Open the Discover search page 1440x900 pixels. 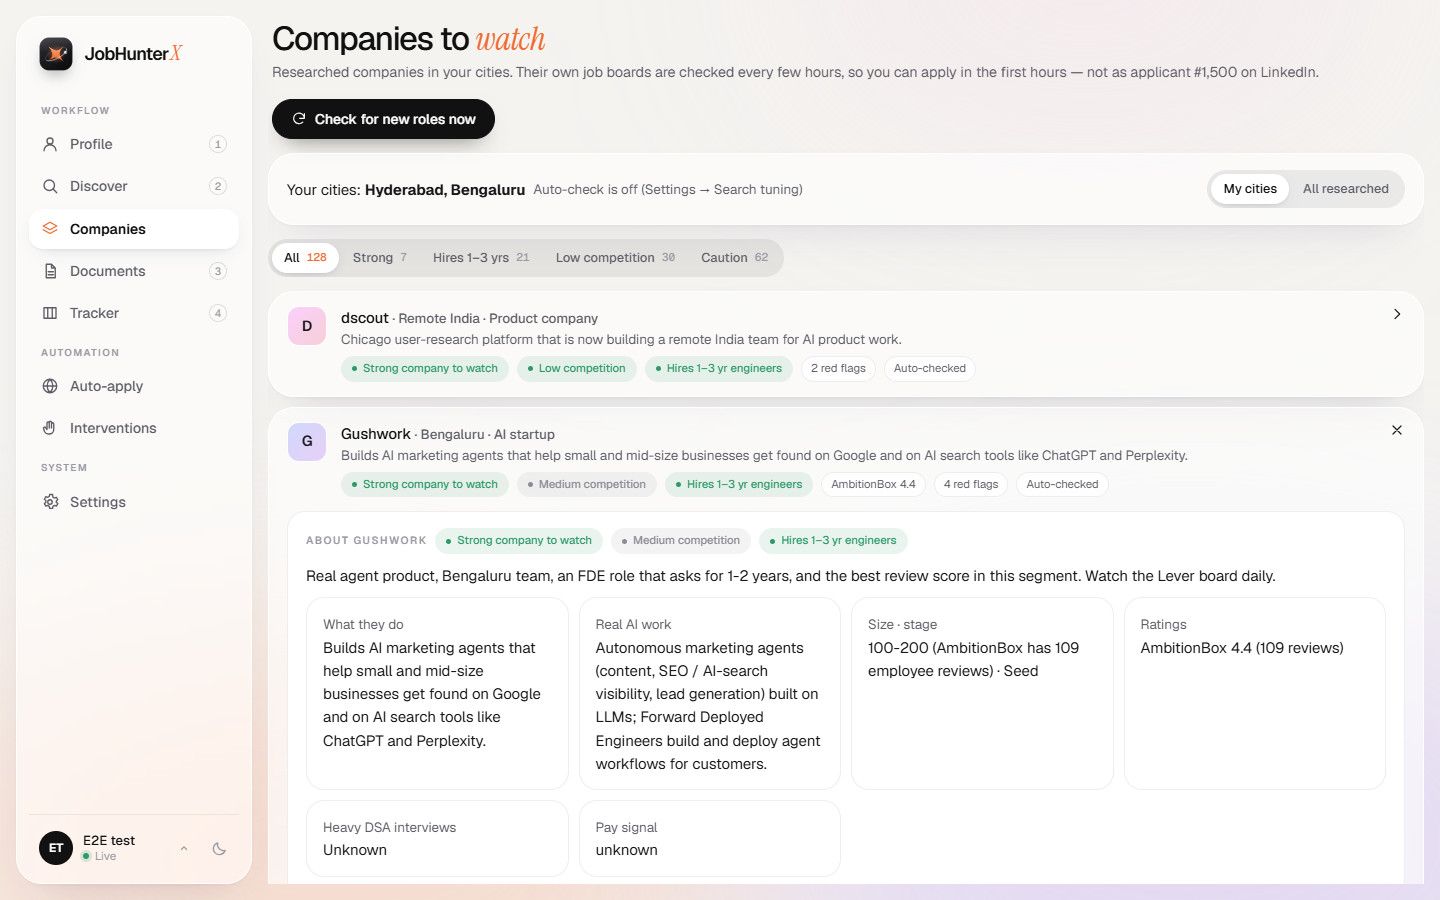click(134, 186)
